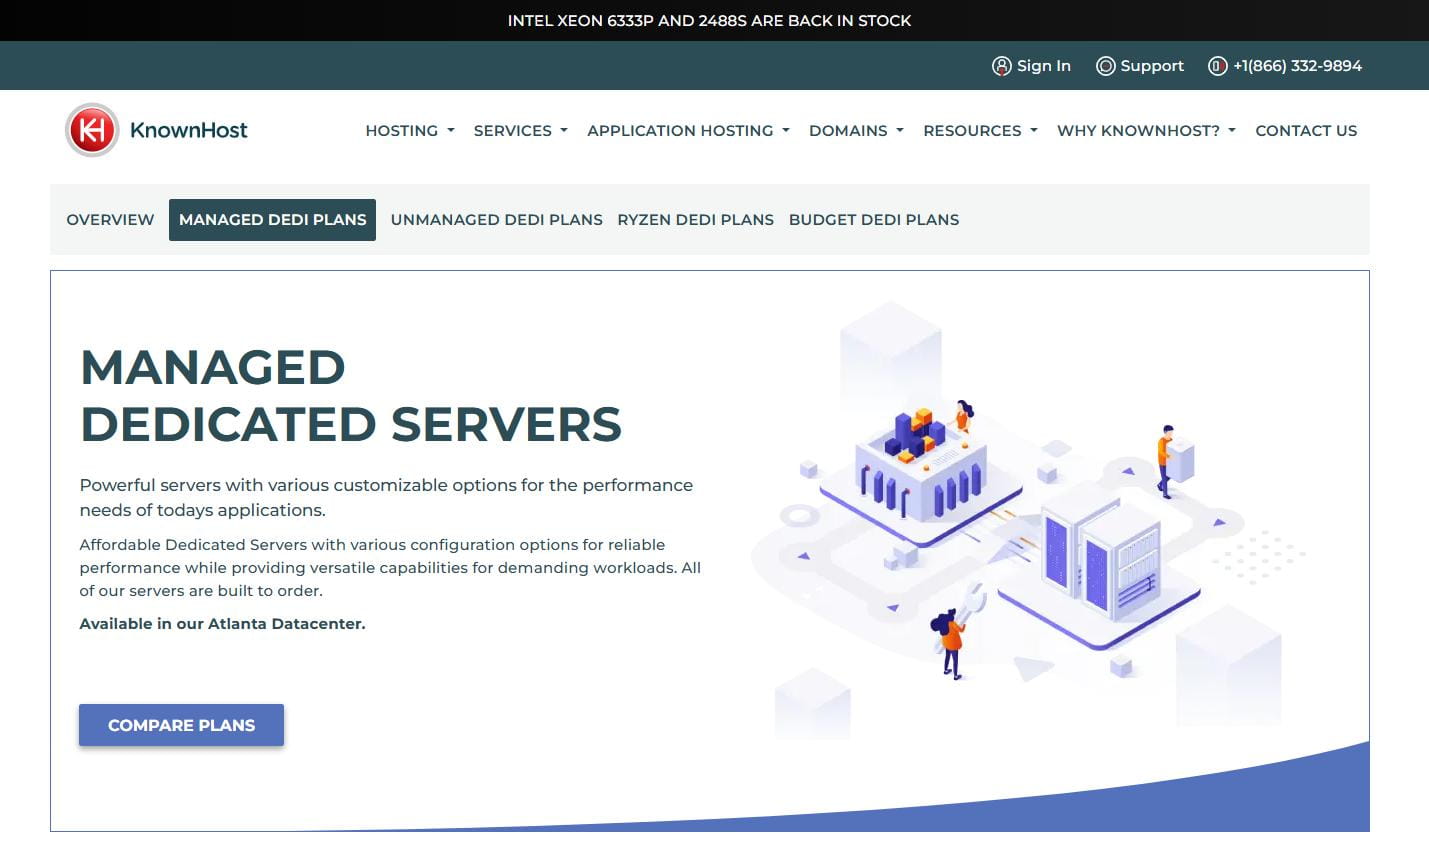The height and width of the screenshot is (862, 1429).
Task: View the Budget Dedi Plans tab
Action: [x=873, y=220]
